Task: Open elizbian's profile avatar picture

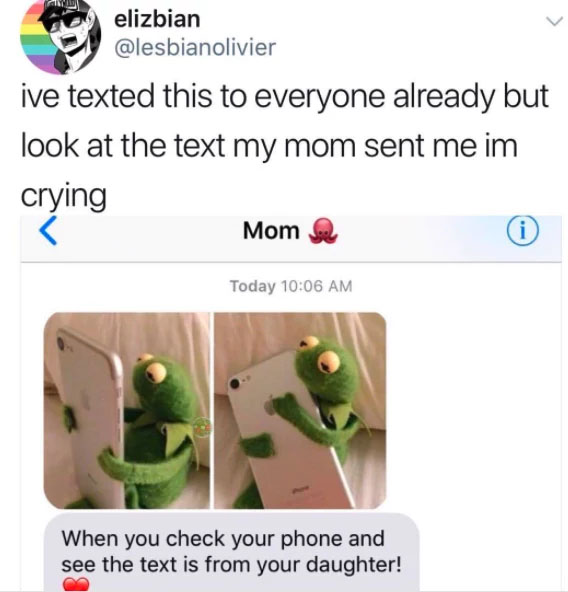Action: 60,36
